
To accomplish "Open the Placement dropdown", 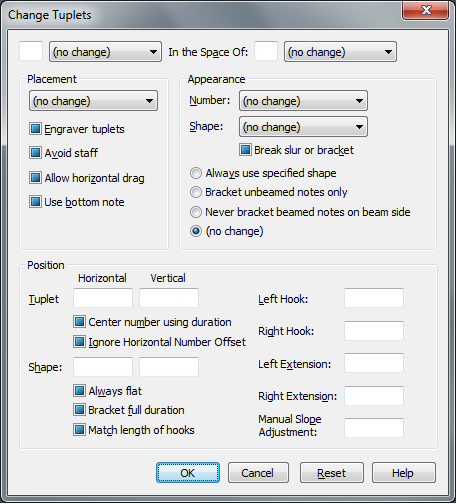I will pos(93,101).
